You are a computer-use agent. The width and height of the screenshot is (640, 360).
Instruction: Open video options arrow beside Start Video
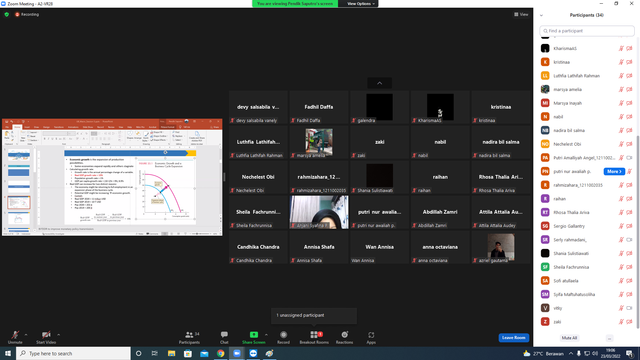click(x=58, y=335)
